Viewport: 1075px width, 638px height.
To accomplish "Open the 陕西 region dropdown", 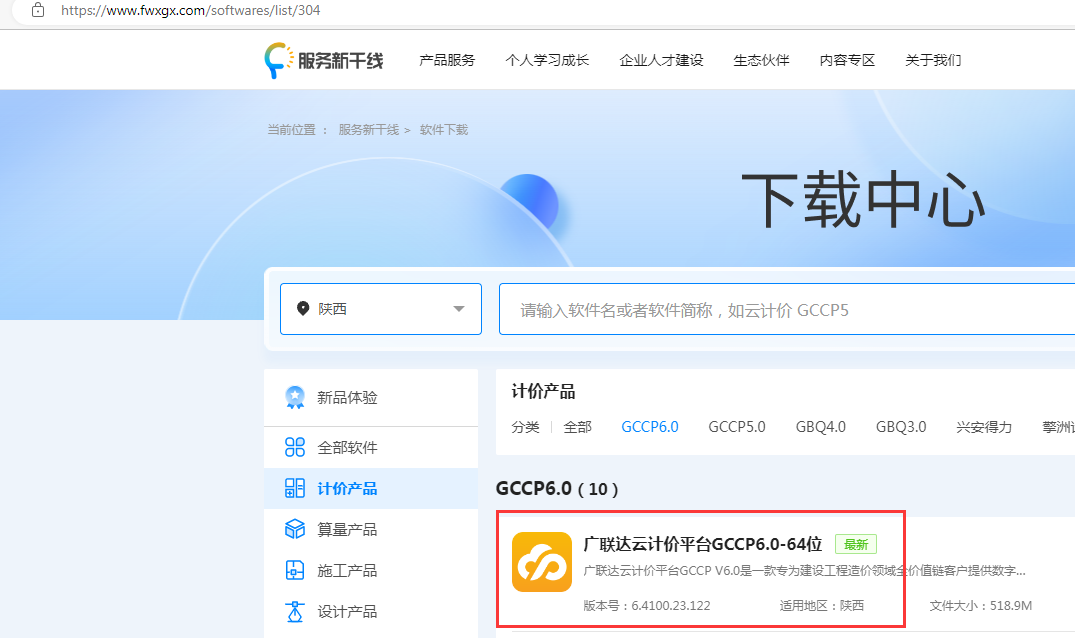I will click(x=381, y=309).
